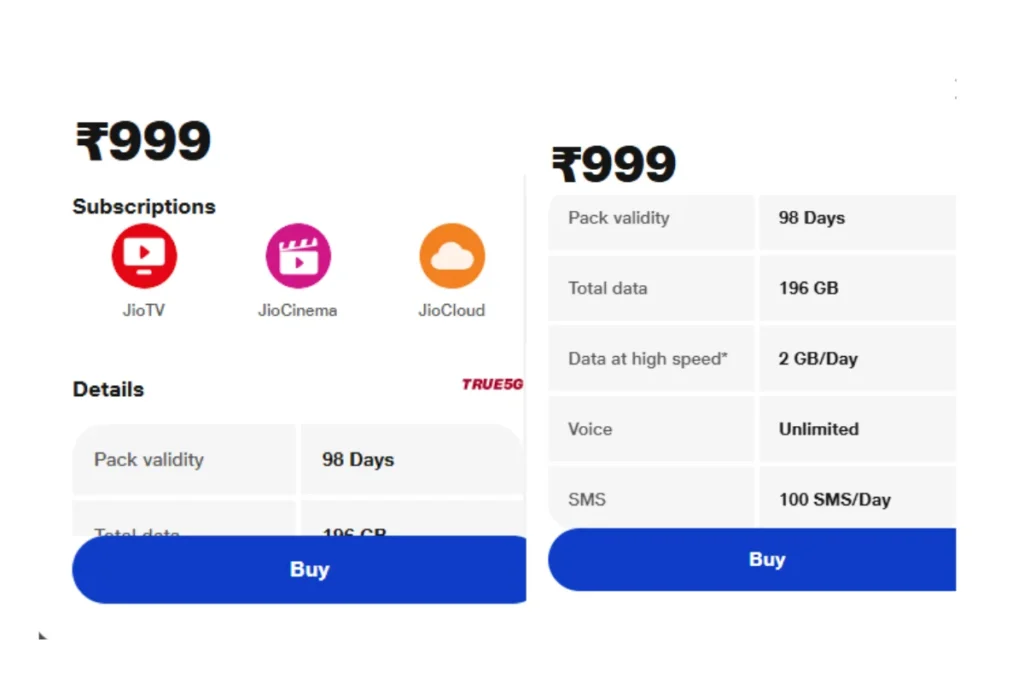Click the 100 SMS/Day value

[x=835, y=500]
